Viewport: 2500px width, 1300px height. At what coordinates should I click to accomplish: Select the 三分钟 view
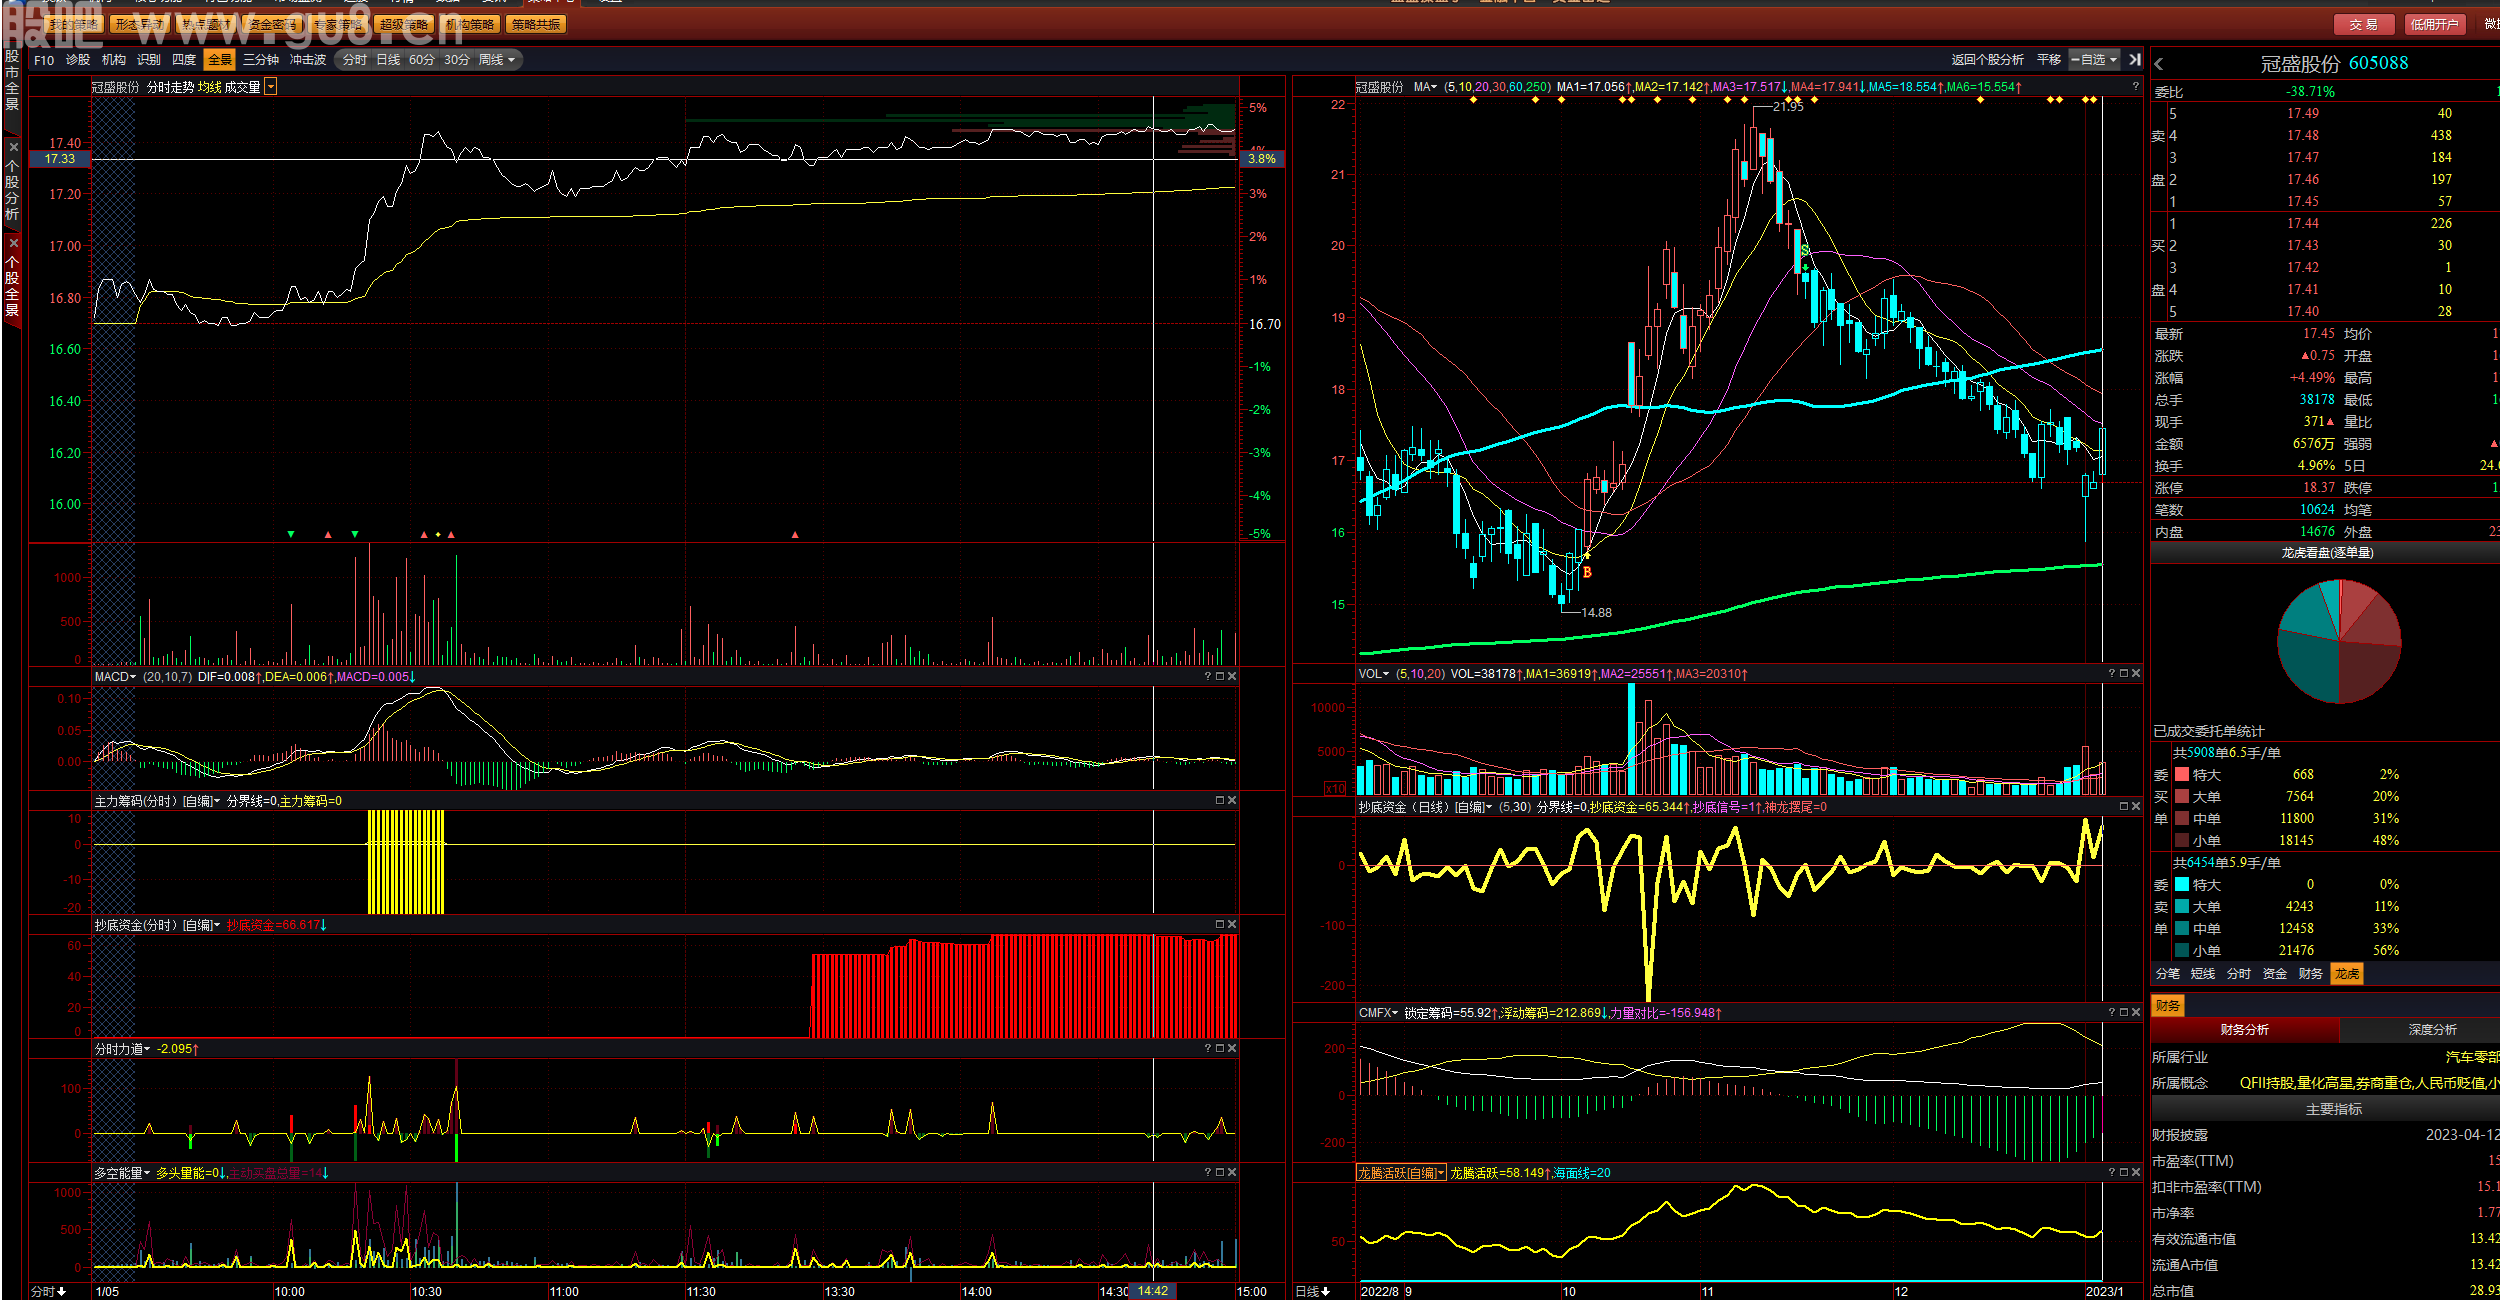click(x=260, y=60)
